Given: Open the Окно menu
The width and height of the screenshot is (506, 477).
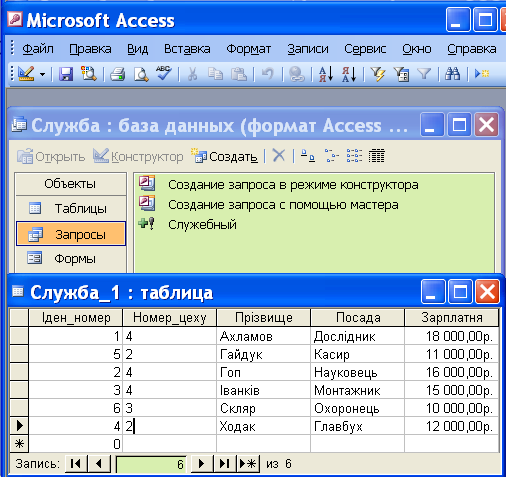Looking at the screenshot, I should point(417,49).
